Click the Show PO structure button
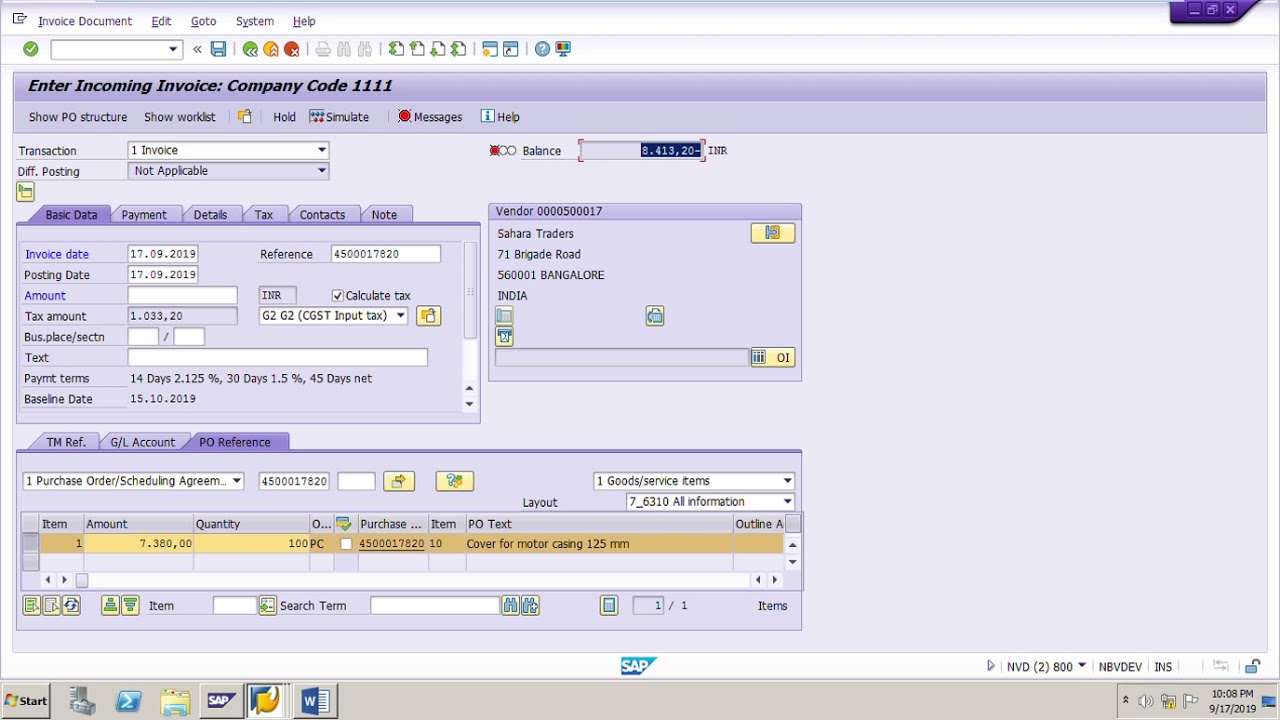1280x720 pixels. click(78, 117)
